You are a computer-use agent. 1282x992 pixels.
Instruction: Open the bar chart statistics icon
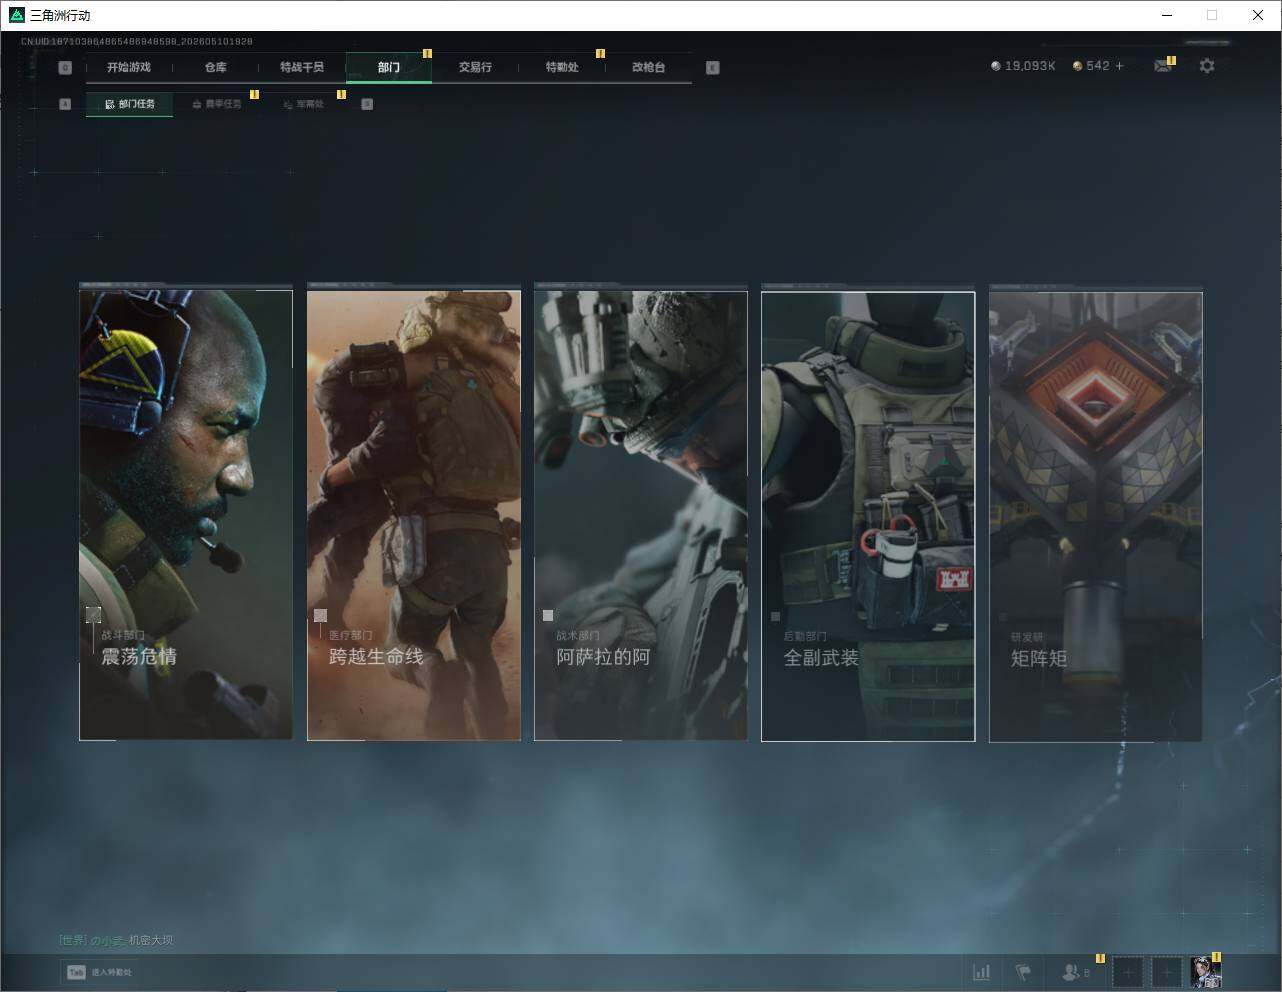pos(982,972)
